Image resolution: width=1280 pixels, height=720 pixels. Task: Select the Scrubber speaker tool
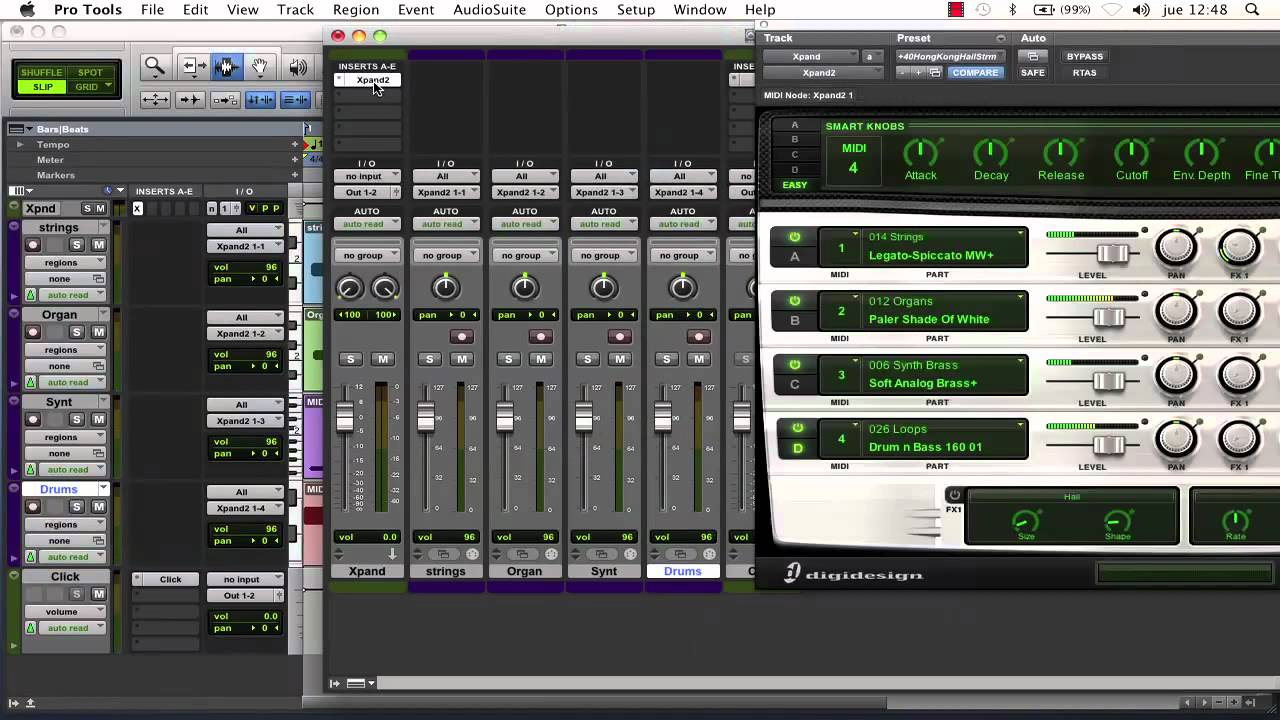(297, 67)
